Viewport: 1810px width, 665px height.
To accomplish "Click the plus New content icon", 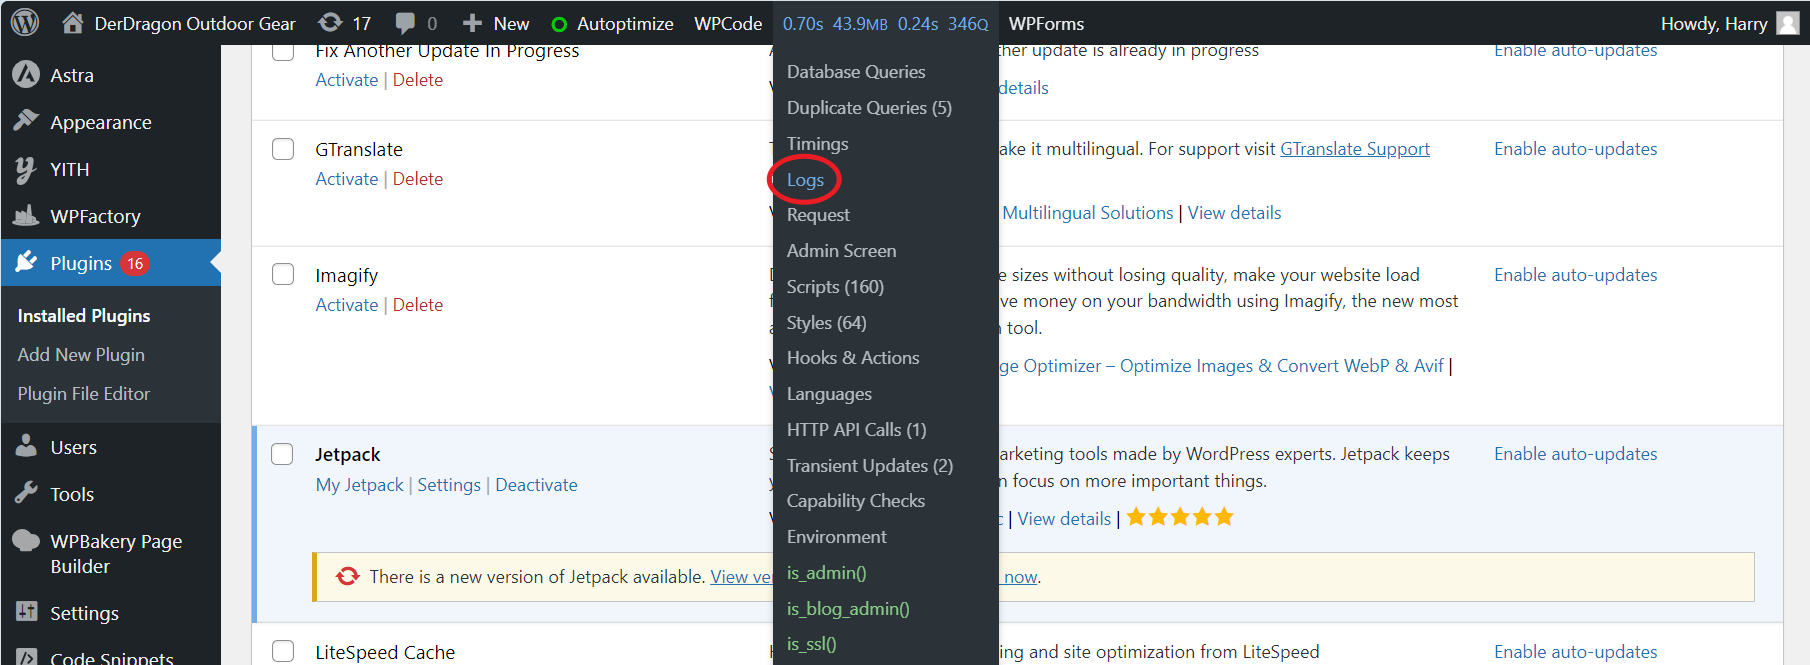I will pyautogui.click(x=472, y=23).
